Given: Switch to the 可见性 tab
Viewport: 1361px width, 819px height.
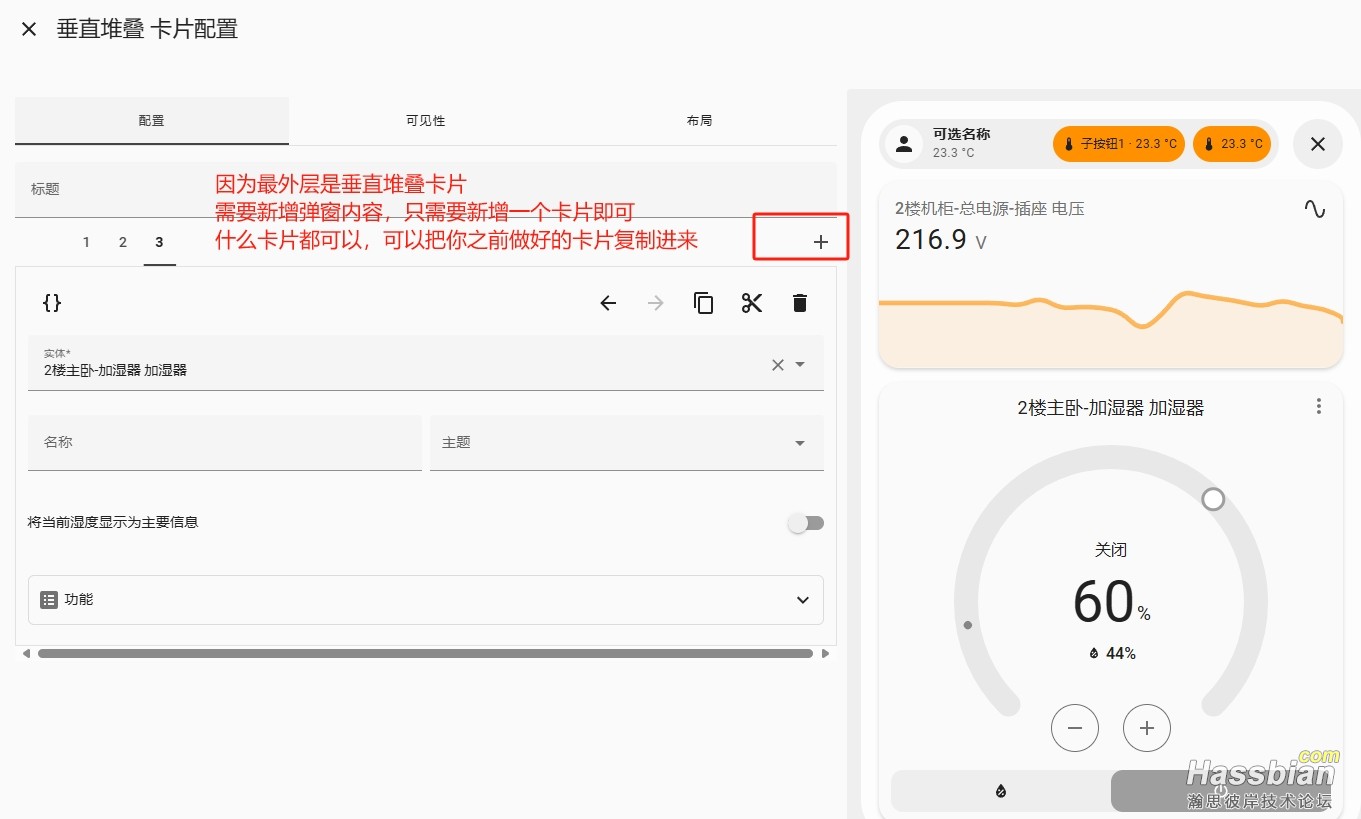Looking at the screenshot, I should tap(425, 120).
